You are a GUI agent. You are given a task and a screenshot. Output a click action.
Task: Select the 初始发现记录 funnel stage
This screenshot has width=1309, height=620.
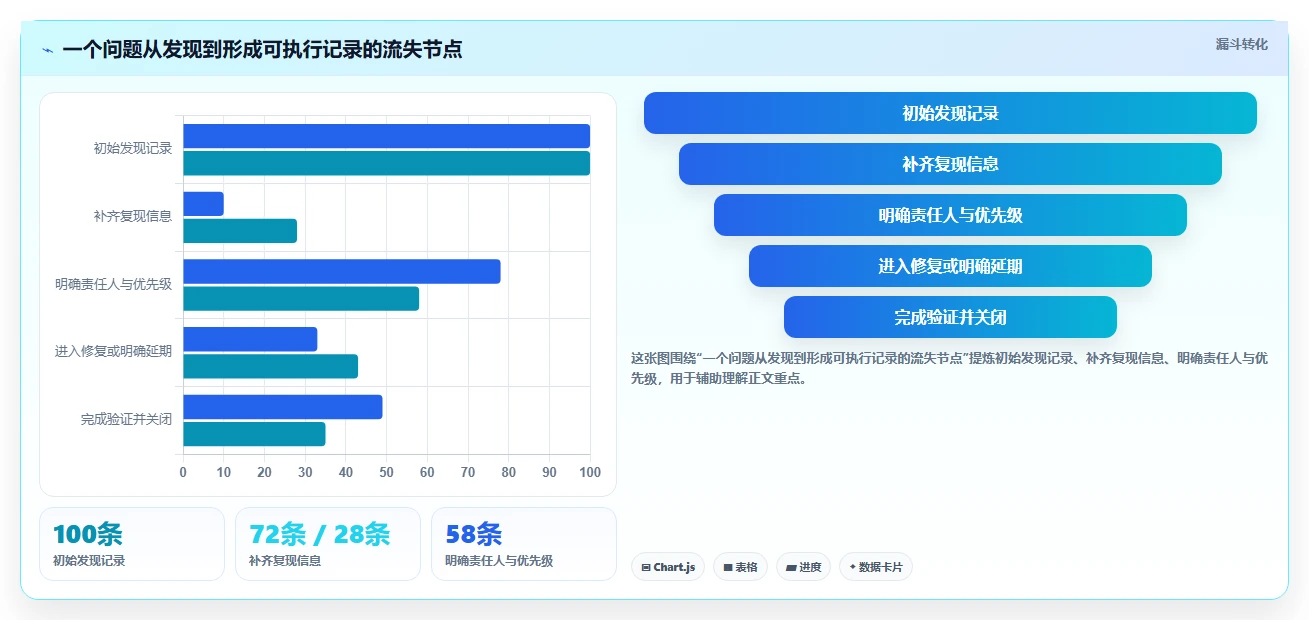pyautogui.click(x=950, y=113)
